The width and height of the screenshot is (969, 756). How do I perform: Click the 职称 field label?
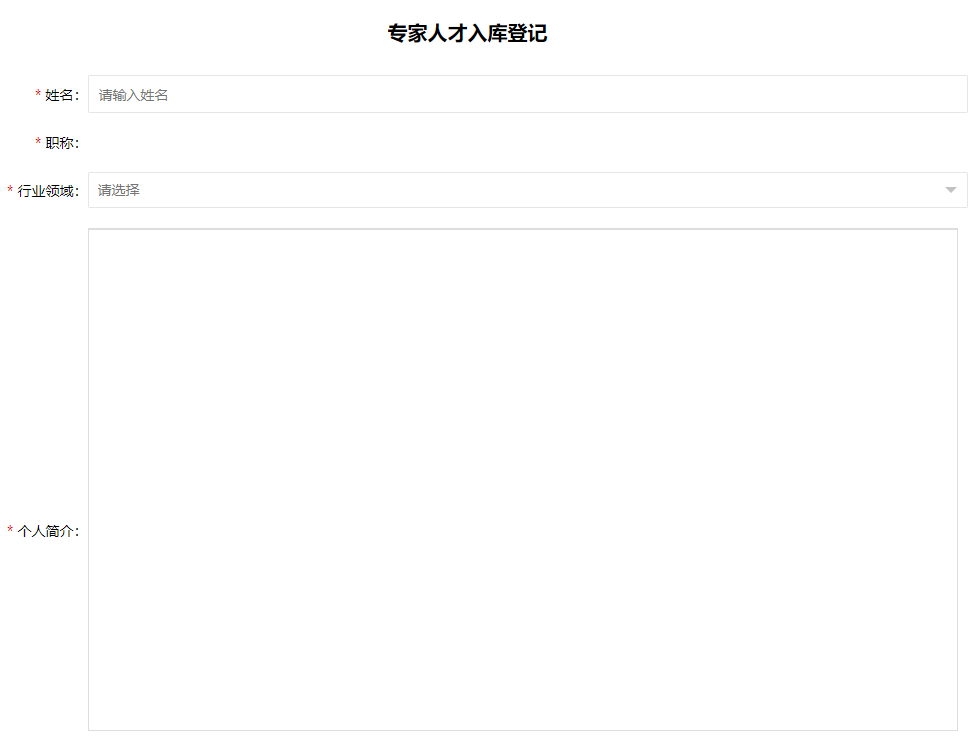pos(61,143)
